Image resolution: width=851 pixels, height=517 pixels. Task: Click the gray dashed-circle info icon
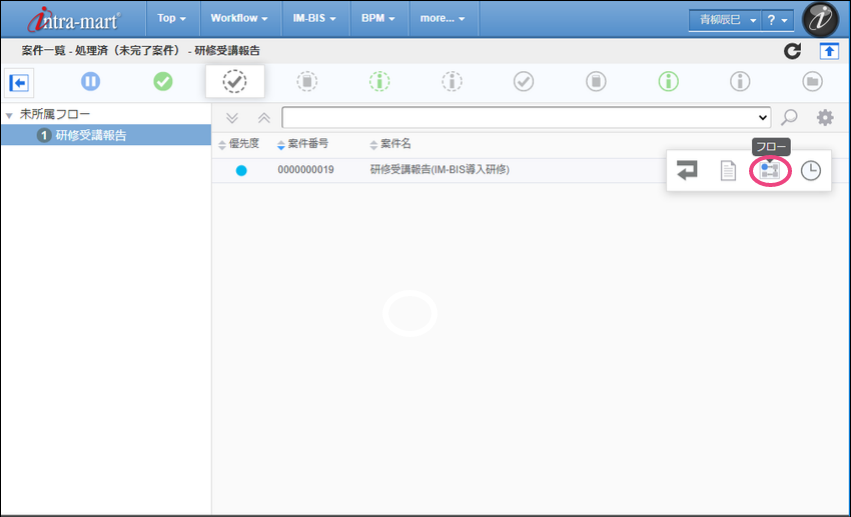coord(452,81)
